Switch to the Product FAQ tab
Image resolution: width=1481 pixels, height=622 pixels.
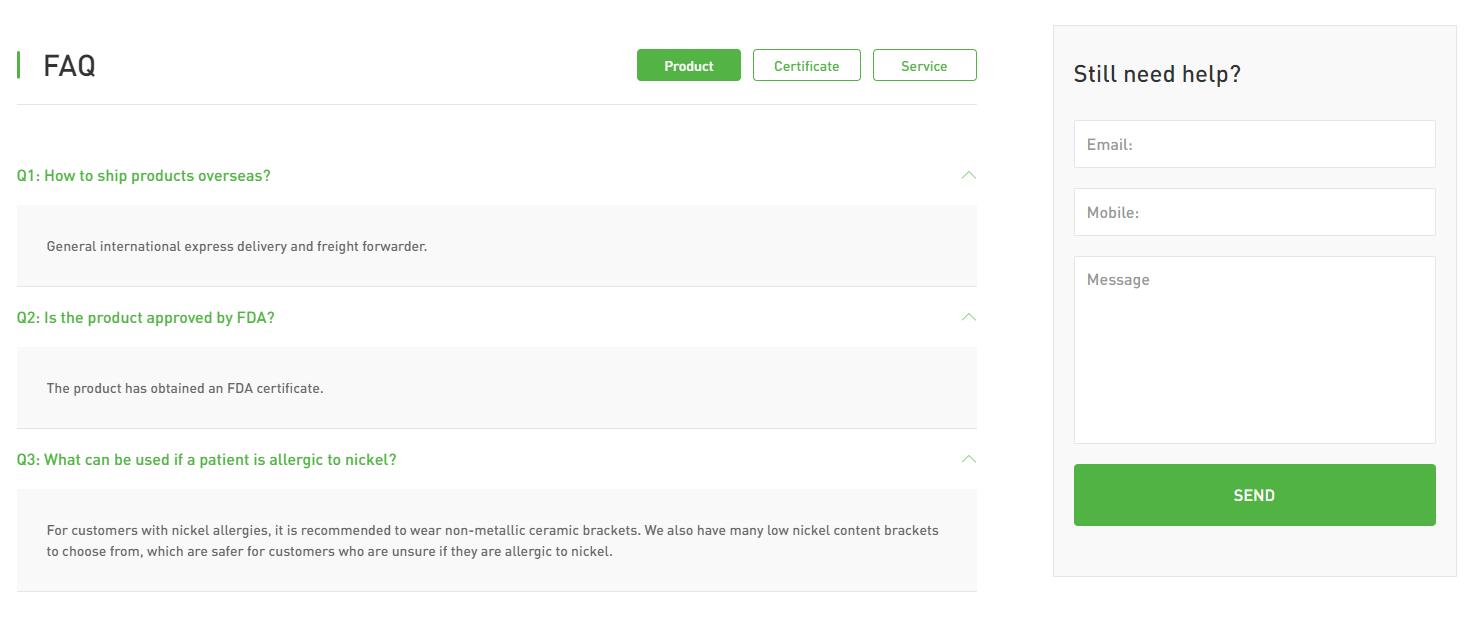point(688,66)
